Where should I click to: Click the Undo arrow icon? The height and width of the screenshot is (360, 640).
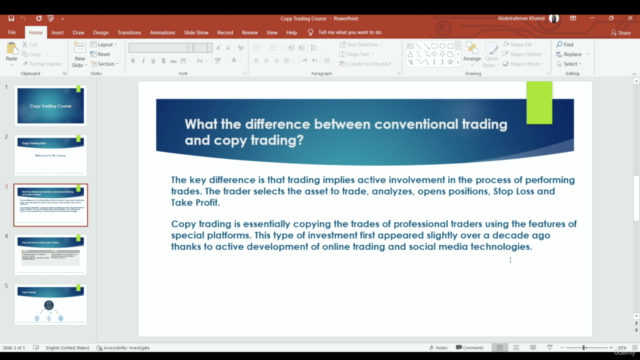[x=23, y=18]
